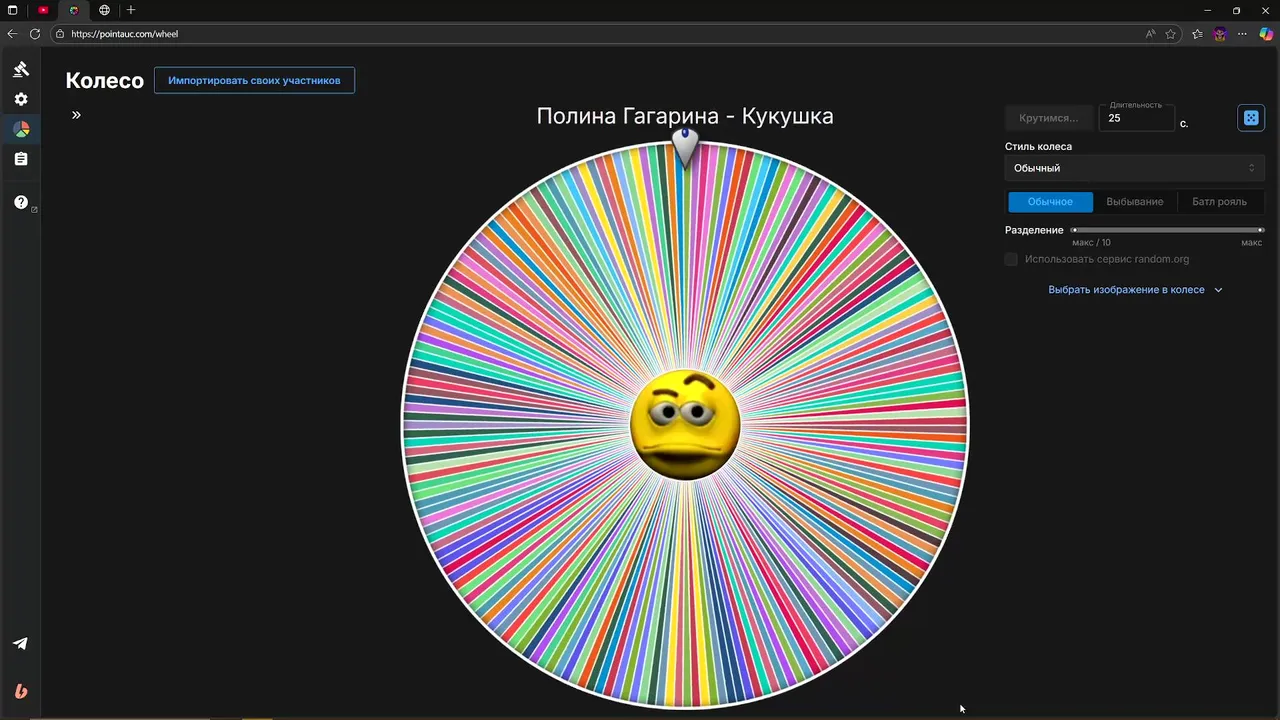Open the help question mark icon
Screen dimensions: 1280x720
coord(21,202)
